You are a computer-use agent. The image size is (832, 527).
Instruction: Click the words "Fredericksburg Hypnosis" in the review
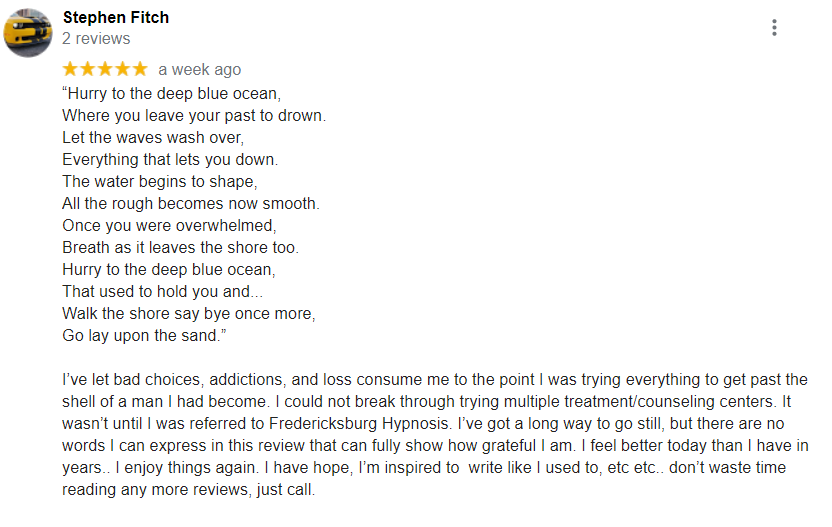coord(360,424)
